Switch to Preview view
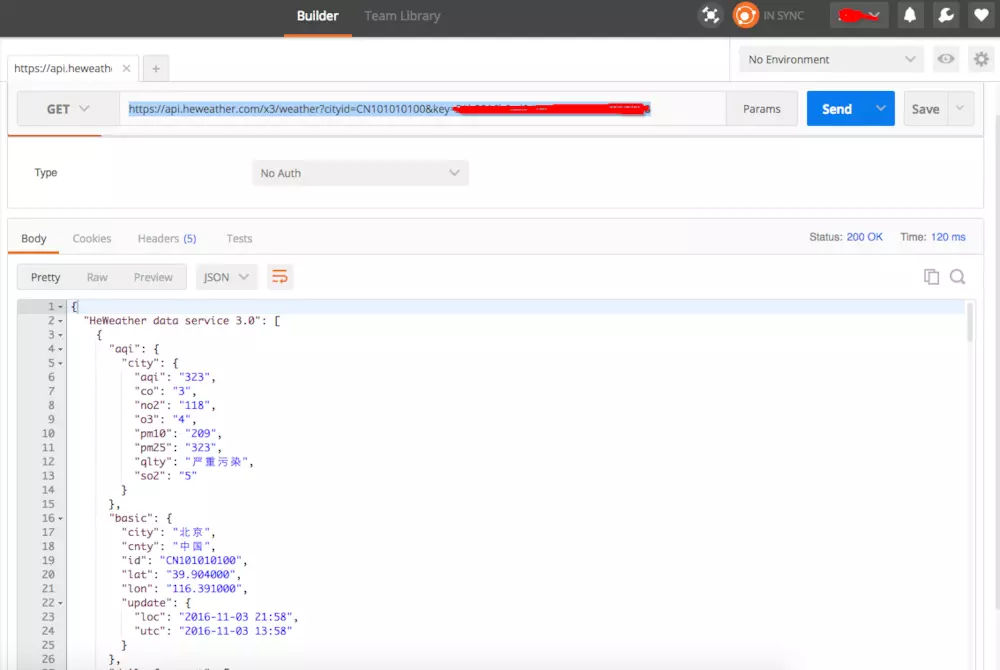The width and height of the screenshot is (1000, 670). coord(153,277)
